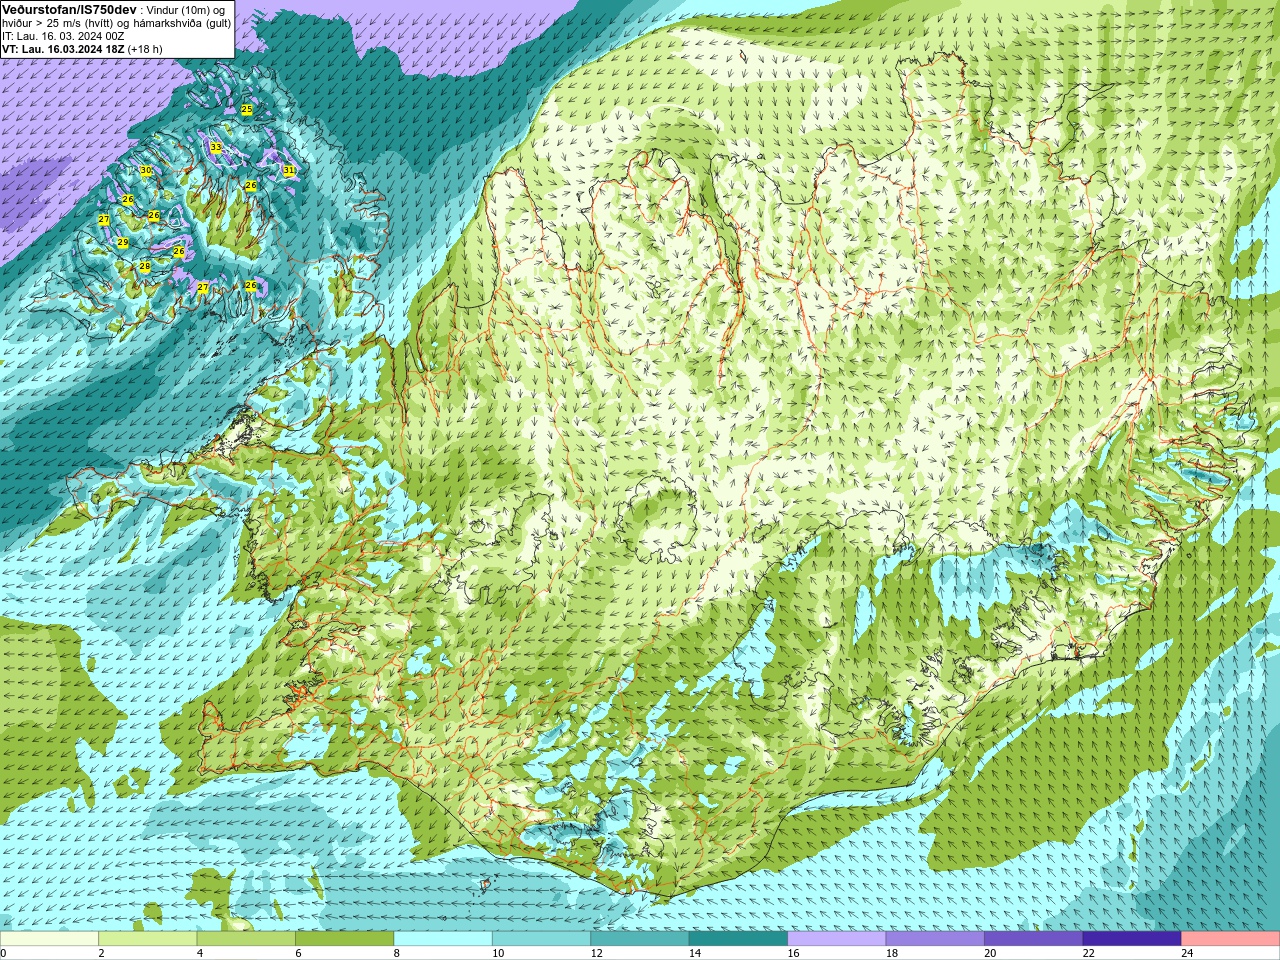
Task: Click the legend scale value 20
Action: click(990, 954)
